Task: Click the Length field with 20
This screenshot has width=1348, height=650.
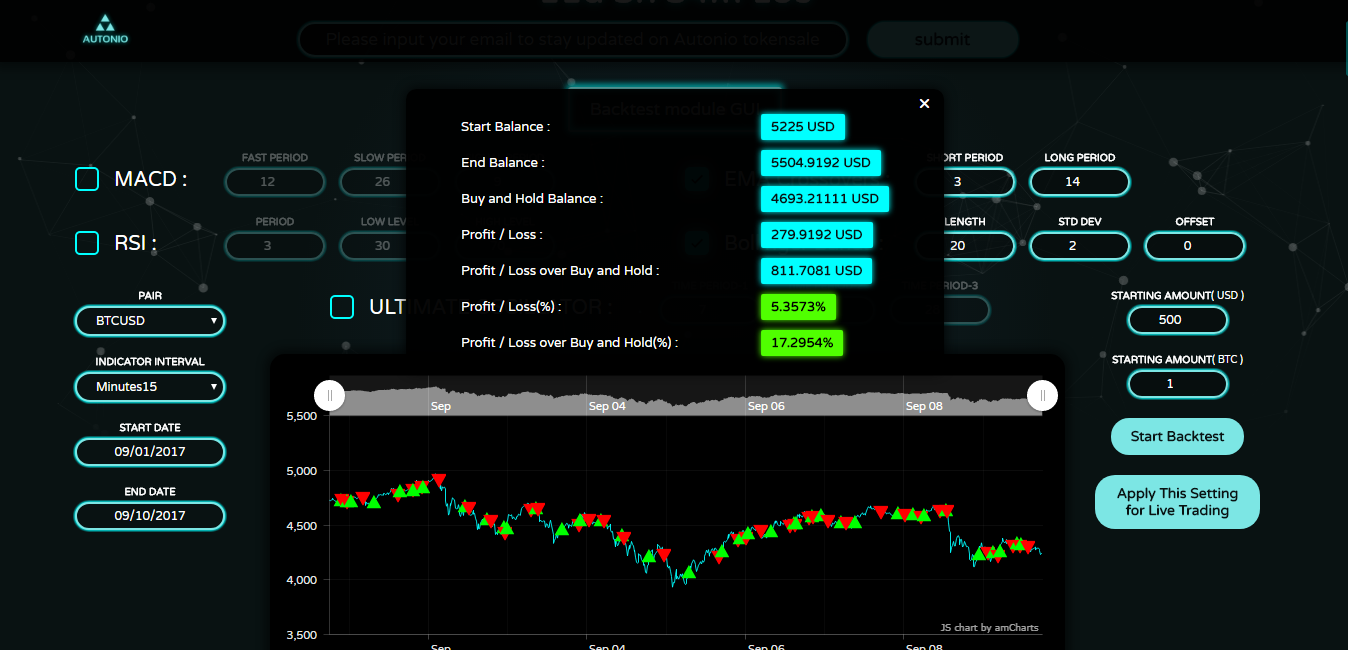Action: pyautogui.click(x=964, y=246)
